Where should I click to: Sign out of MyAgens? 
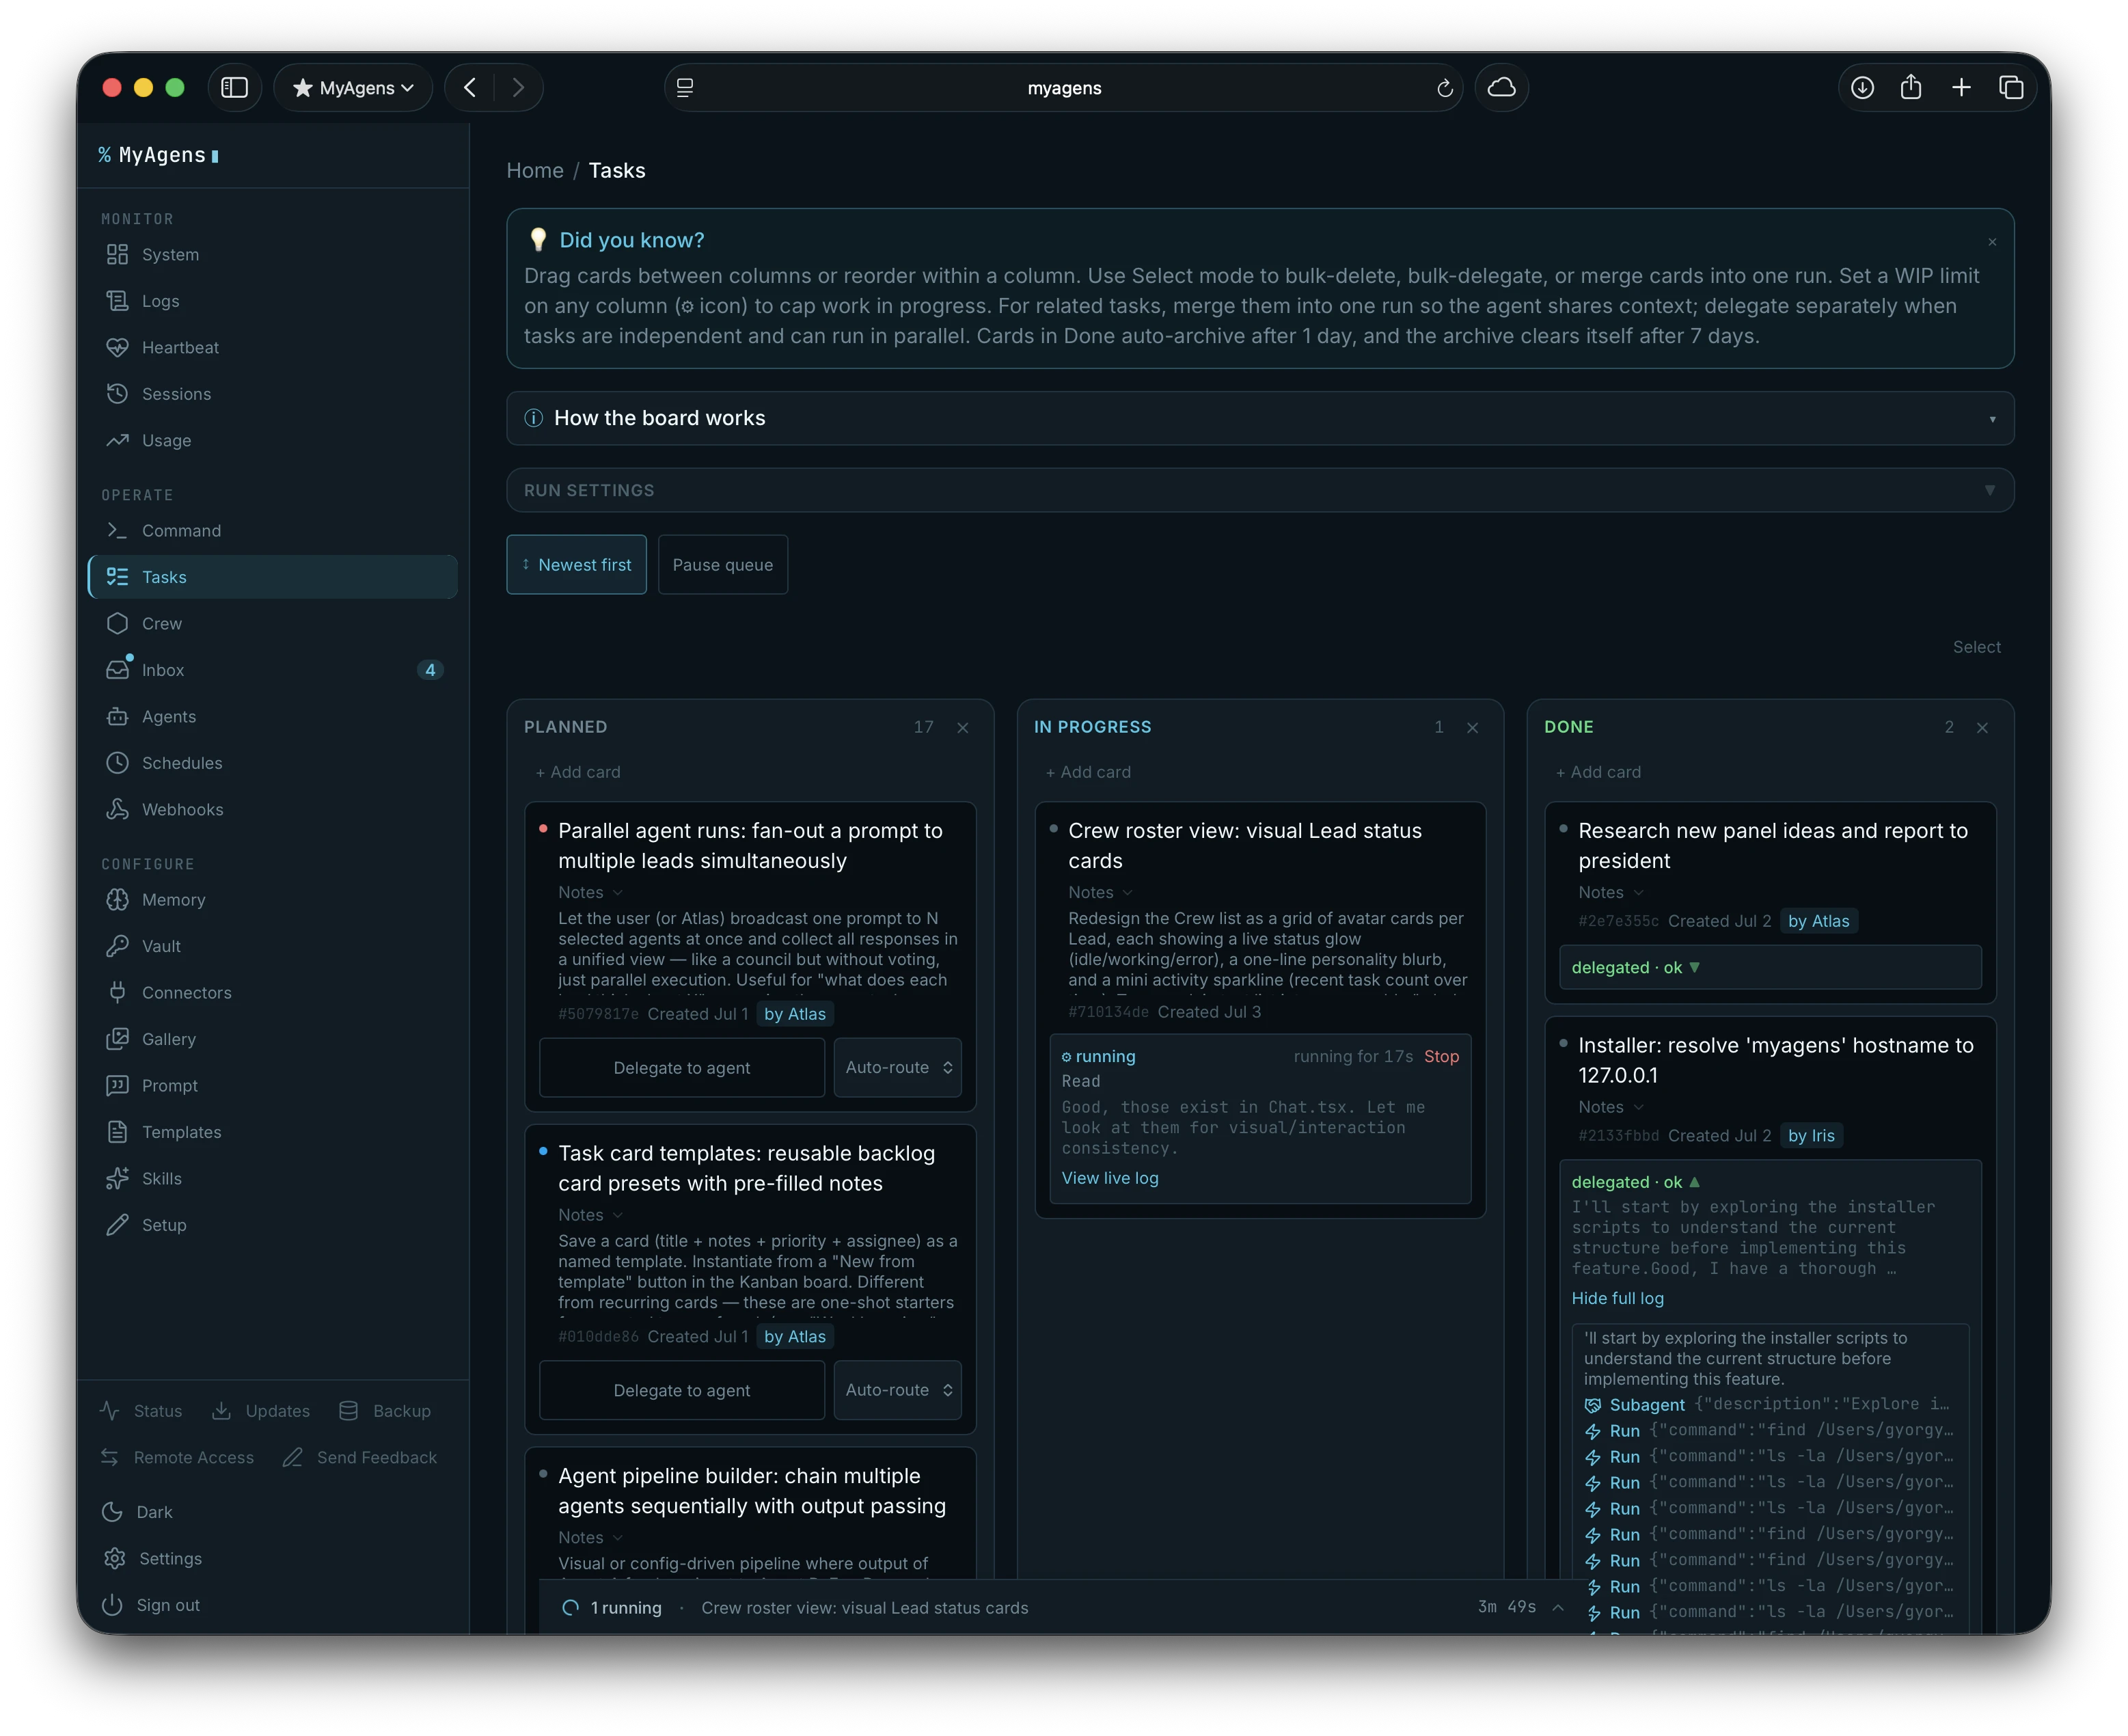tap(152, 1605)
